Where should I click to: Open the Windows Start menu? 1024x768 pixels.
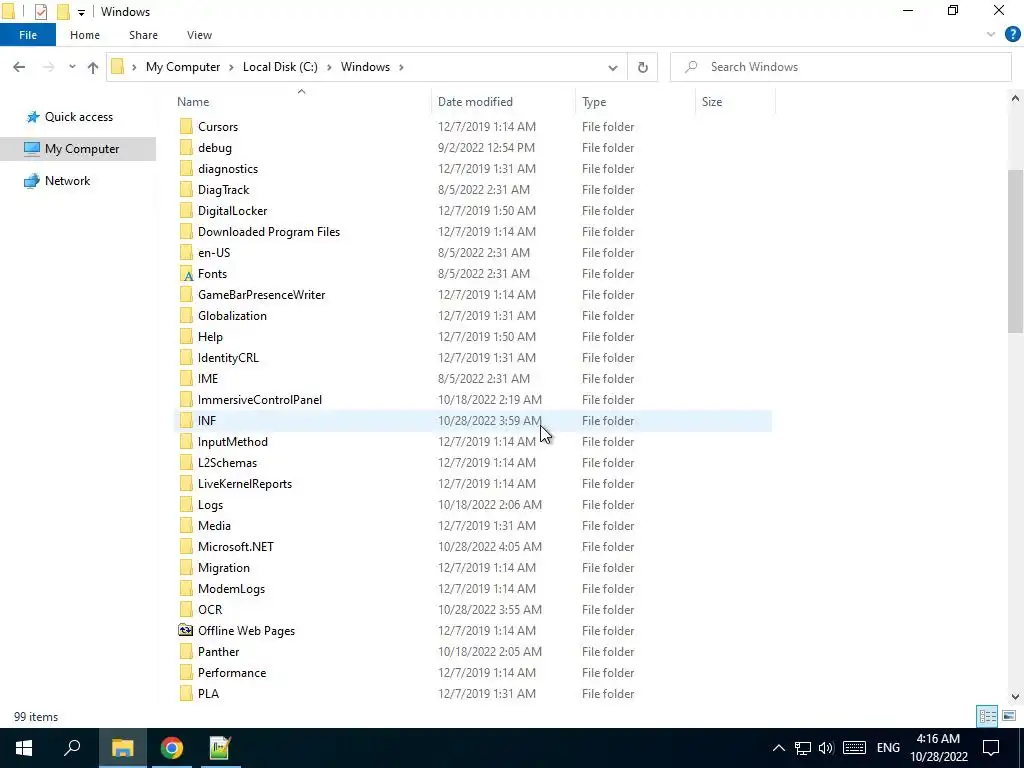[24, 748]
